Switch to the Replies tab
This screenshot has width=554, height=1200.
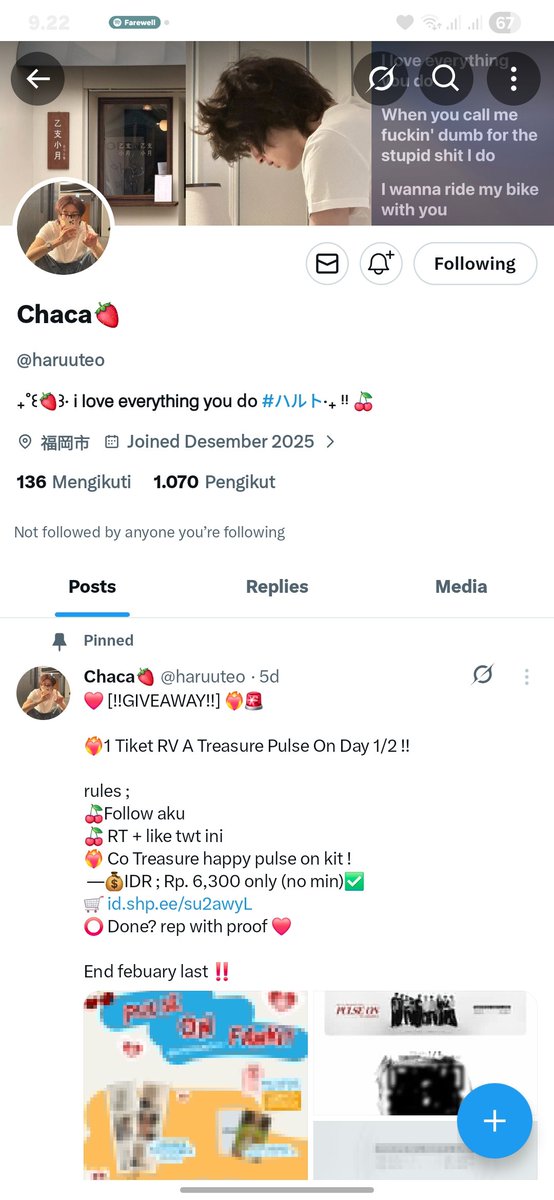click(277, 587)
